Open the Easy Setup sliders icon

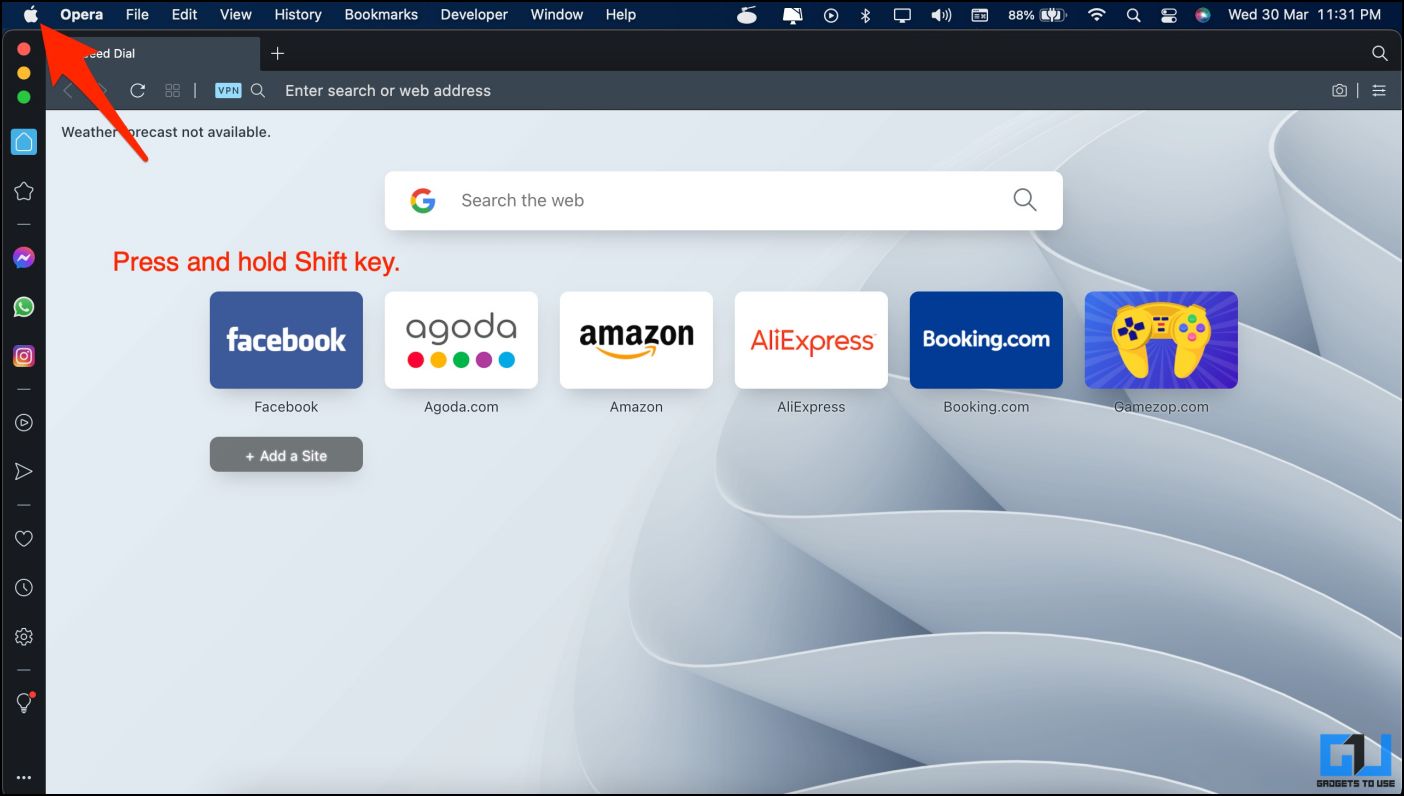[1379, 90]
